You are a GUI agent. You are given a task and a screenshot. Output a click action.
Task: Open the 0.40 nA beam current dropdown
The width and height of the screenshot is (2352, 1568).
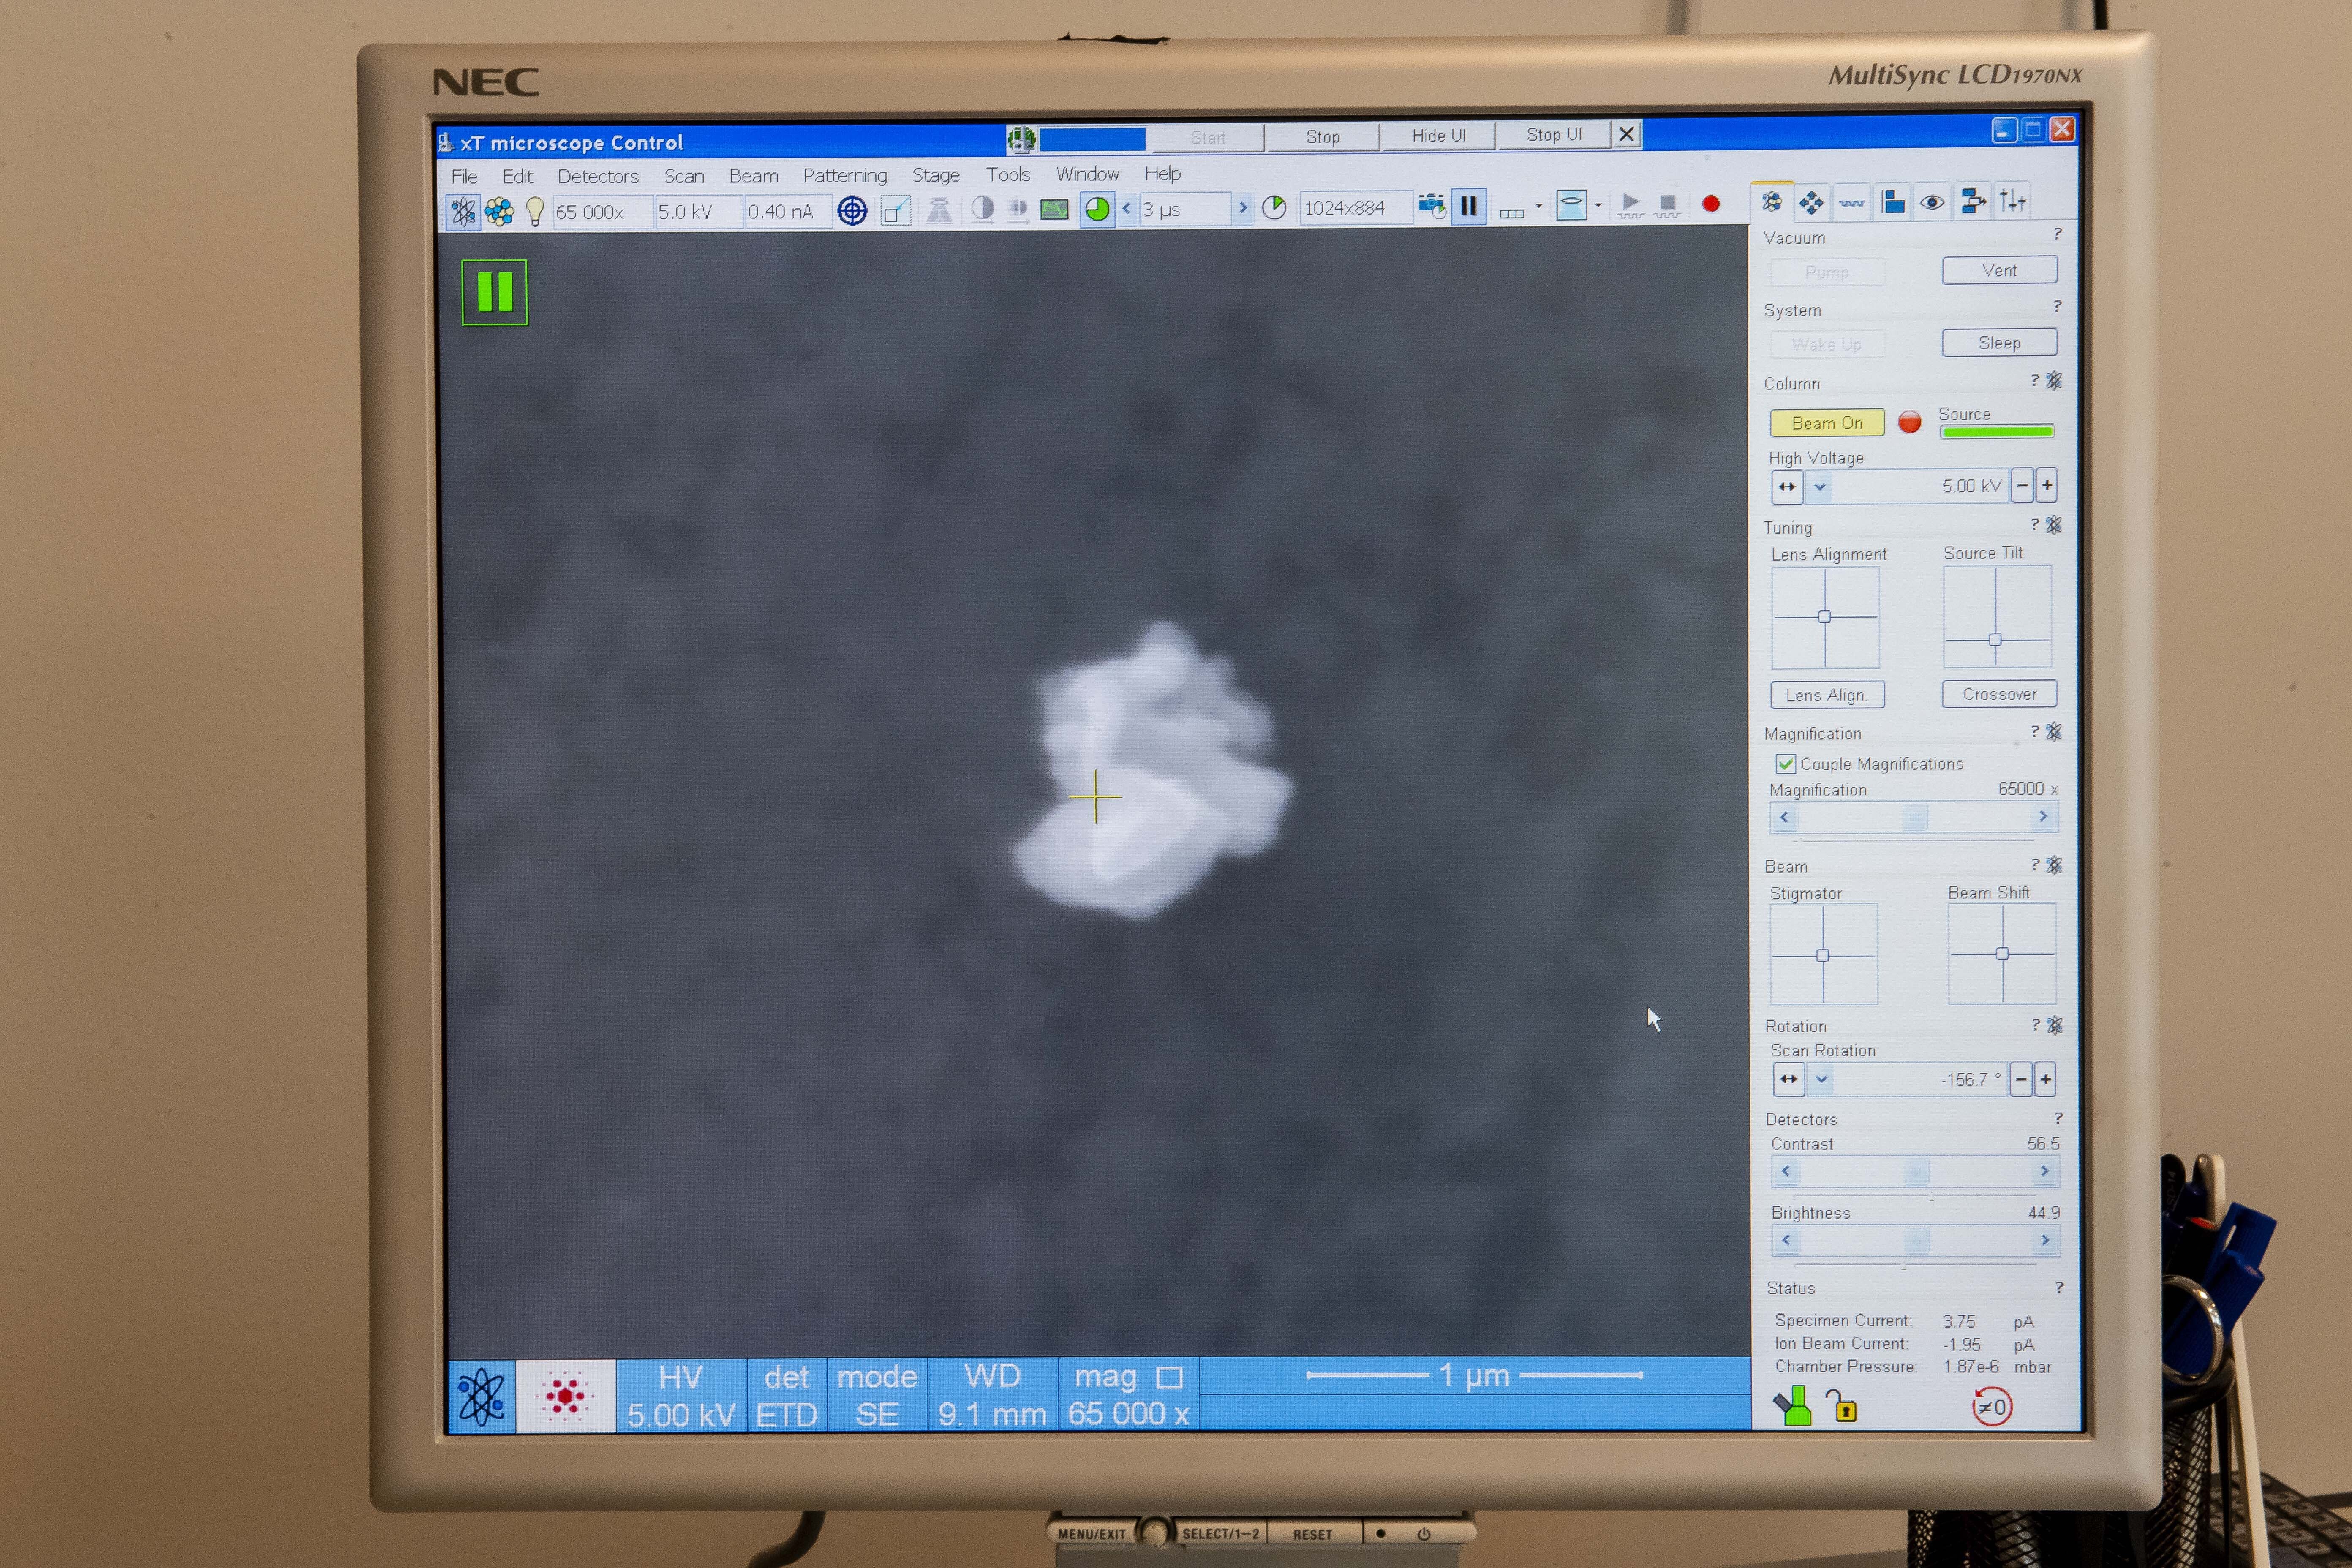coord(788,211)
